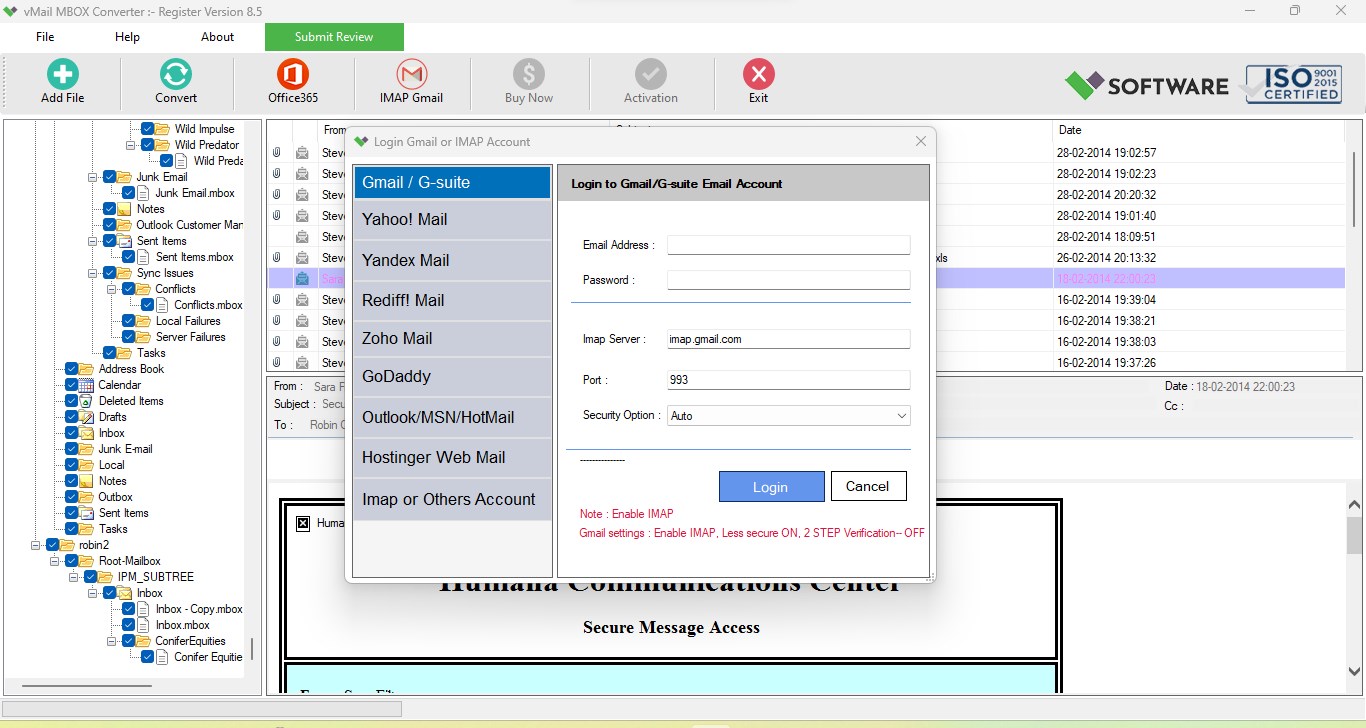The height and width of the screenshot is (728, 1366).
Task: Select Hostinger Web Mail option
Action: [x=451, y=458]
